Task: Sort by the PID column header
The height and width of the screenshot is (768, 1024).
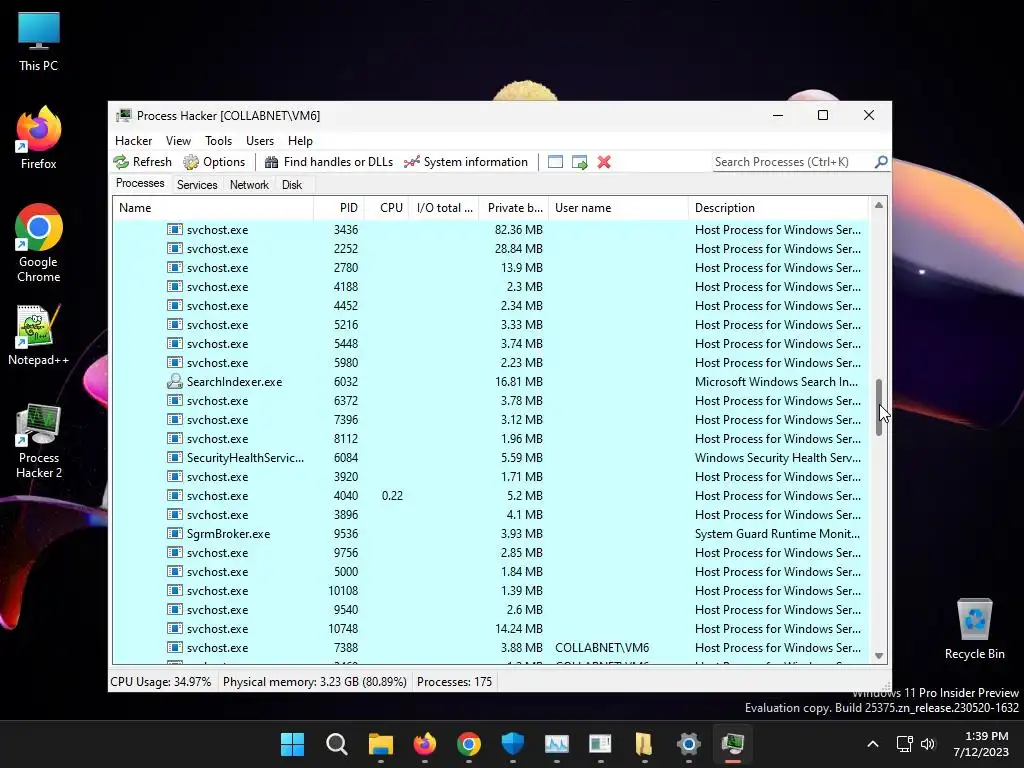Action: coord(339,208)
